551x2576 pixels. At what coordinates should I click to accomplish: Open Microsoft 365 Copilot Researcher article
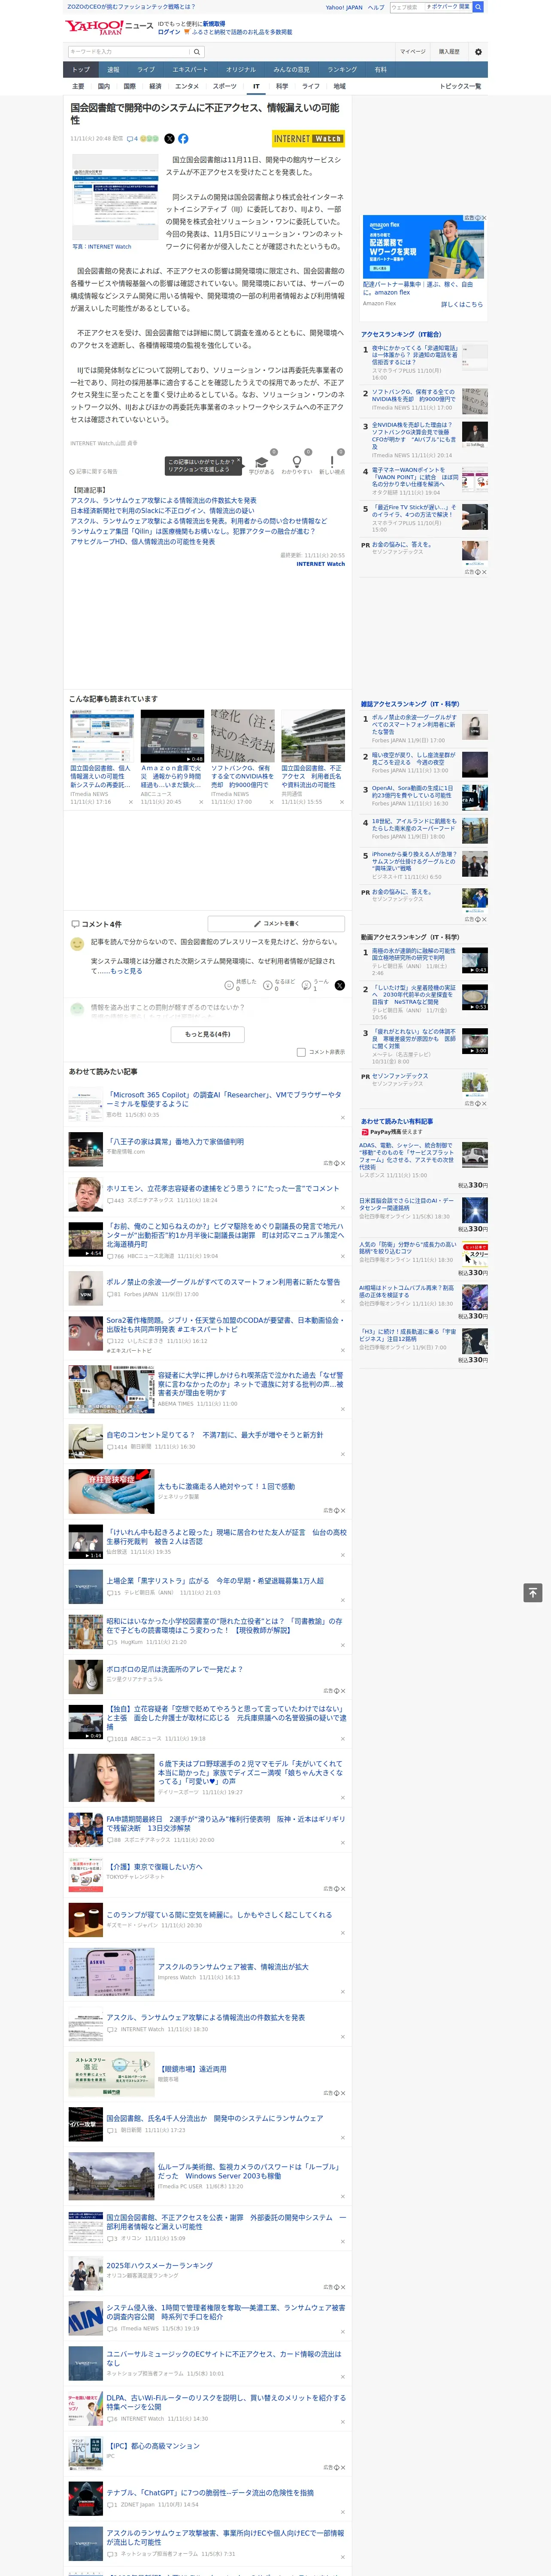click(224, 1099)
